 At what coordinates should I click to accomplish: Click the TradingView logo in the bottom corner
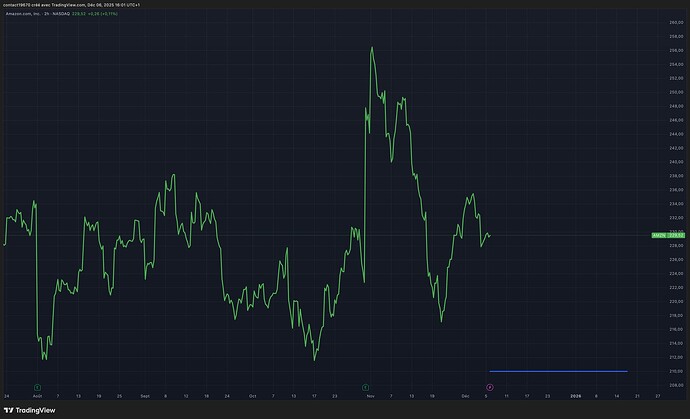coord(30,409)
